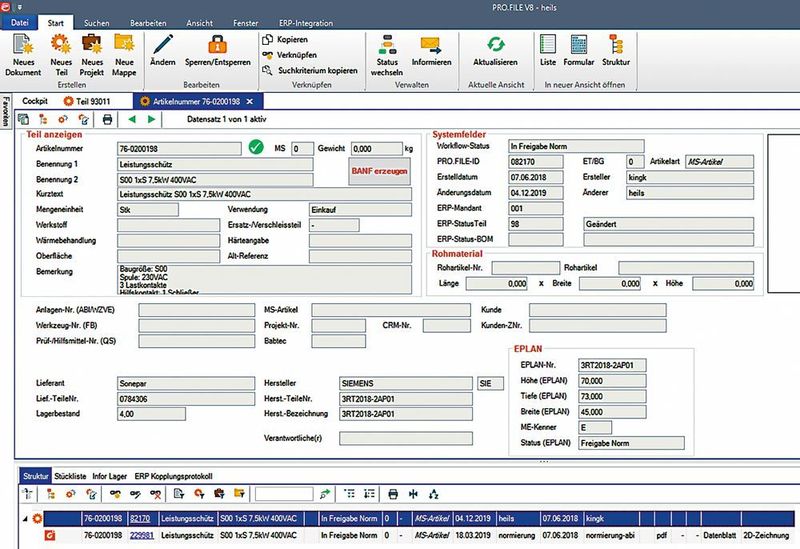
Task: Collapse the 76-0200198 tree node
Action: [25, 519]
